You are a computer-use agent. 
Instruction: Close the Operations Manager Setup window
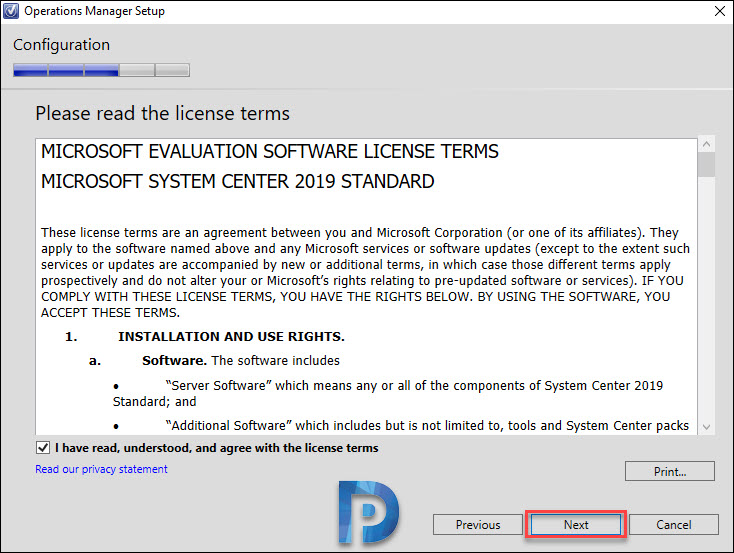720,11
